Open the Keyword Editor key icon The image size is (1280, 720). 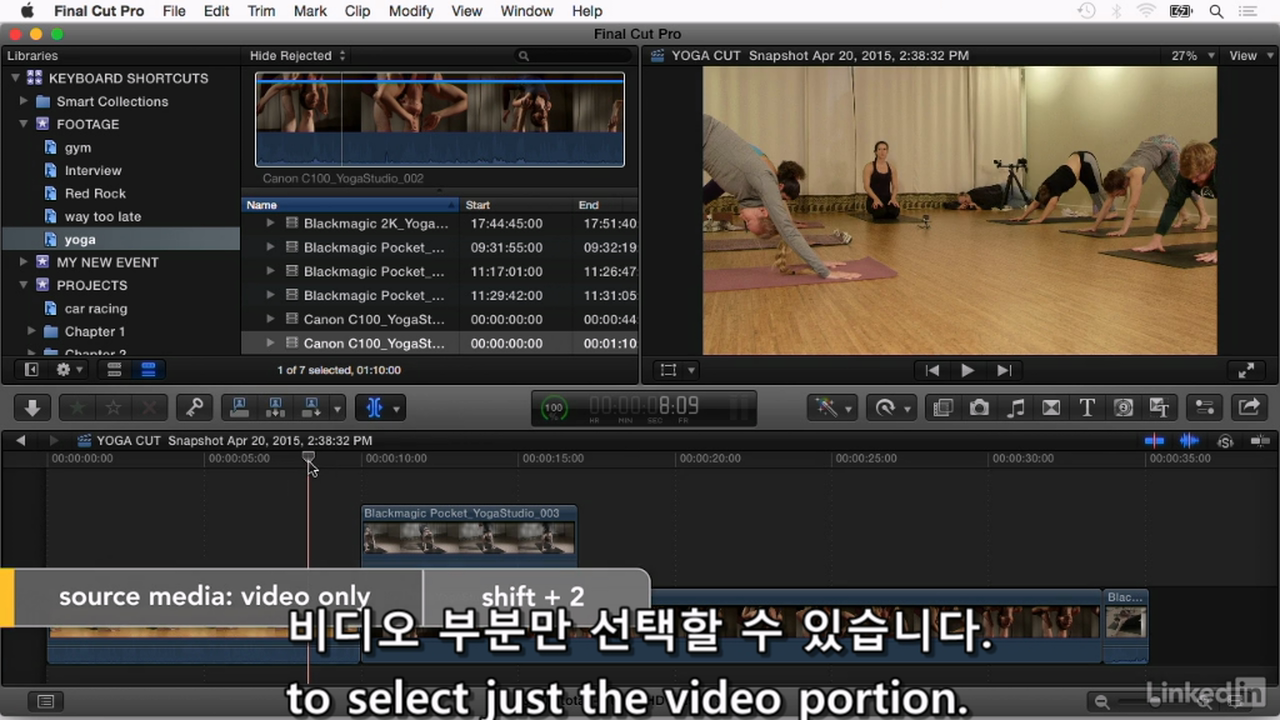point(195,407)
